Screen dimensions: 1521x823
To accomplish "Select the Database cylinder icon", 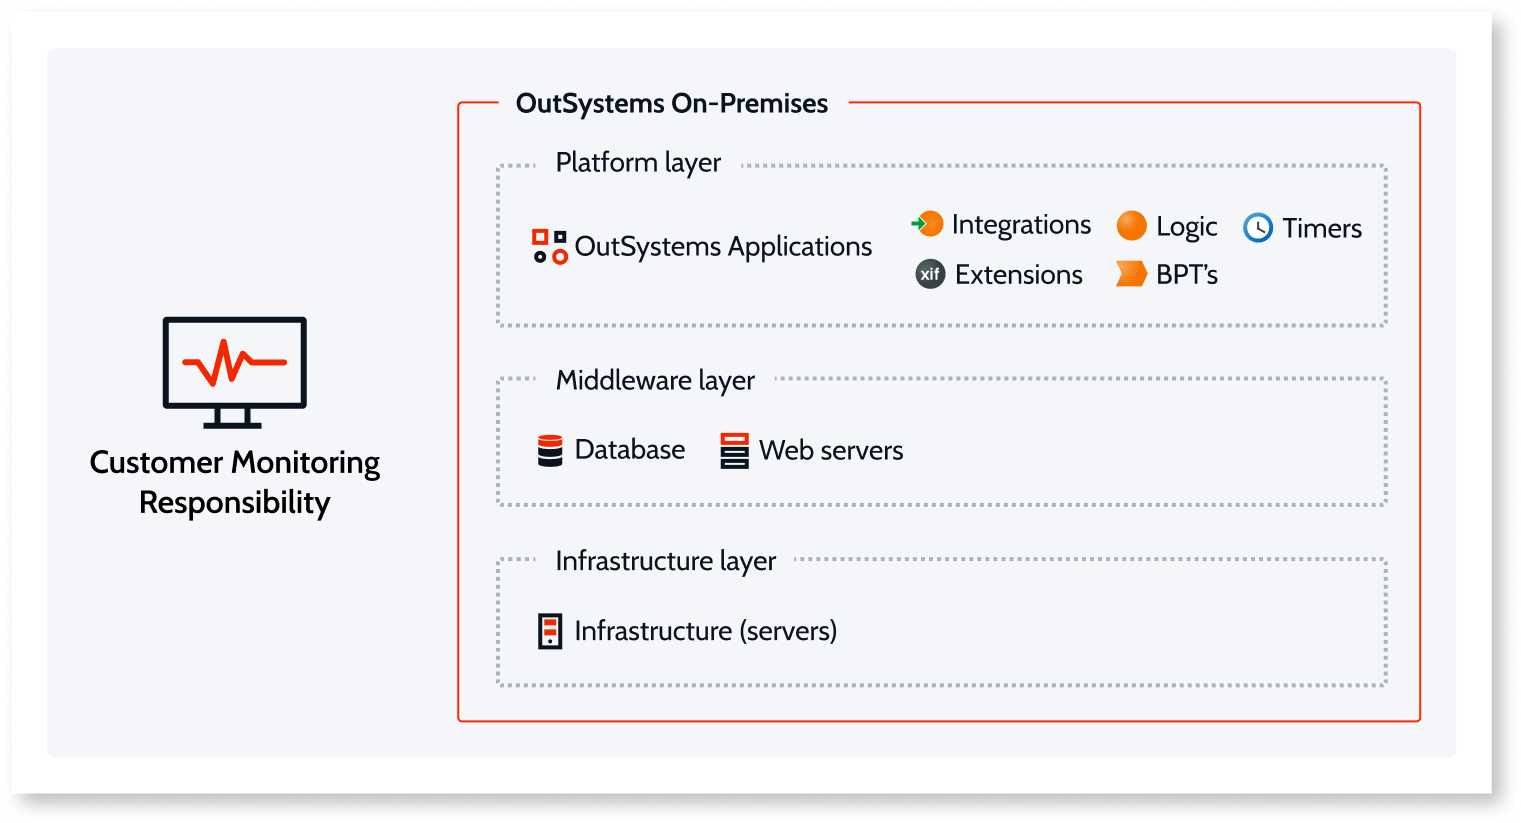I will click(x=551, y=450).
